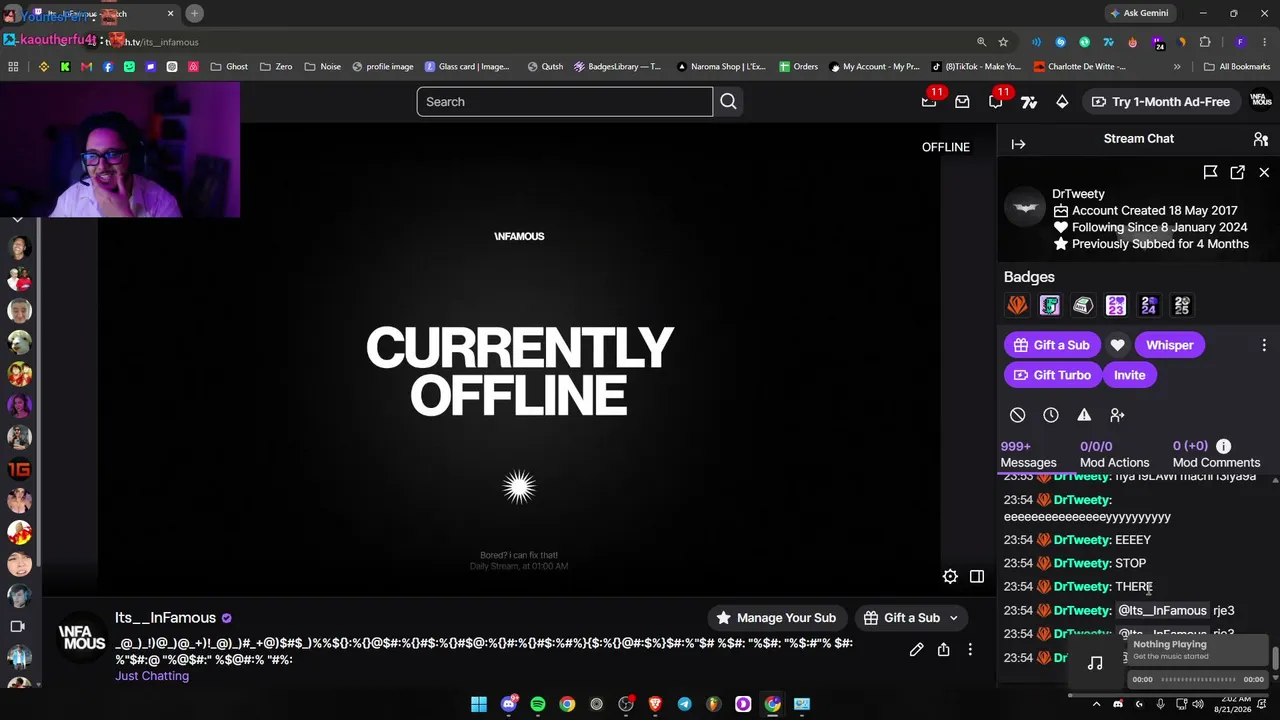Click the INFAMOUS channel logo avatar
Screen dimensions: 1280x720
point(82,638)
